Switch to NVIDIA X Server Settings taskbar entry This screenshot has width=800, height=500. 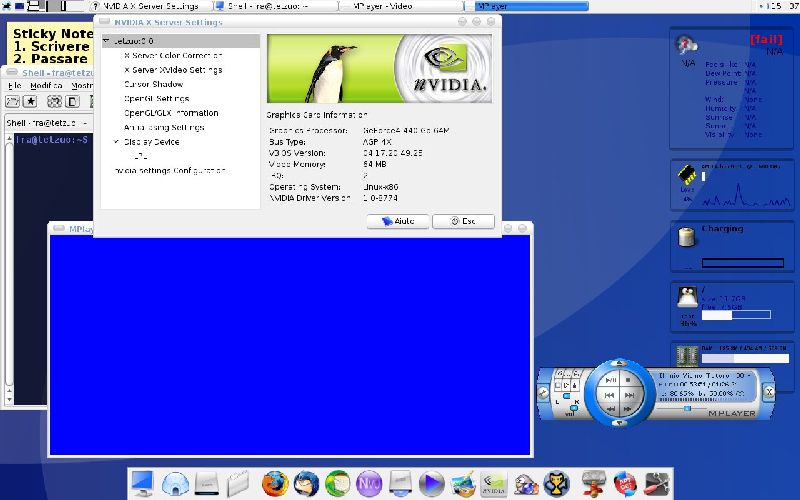pyautogui.click(x=151, y=6)
